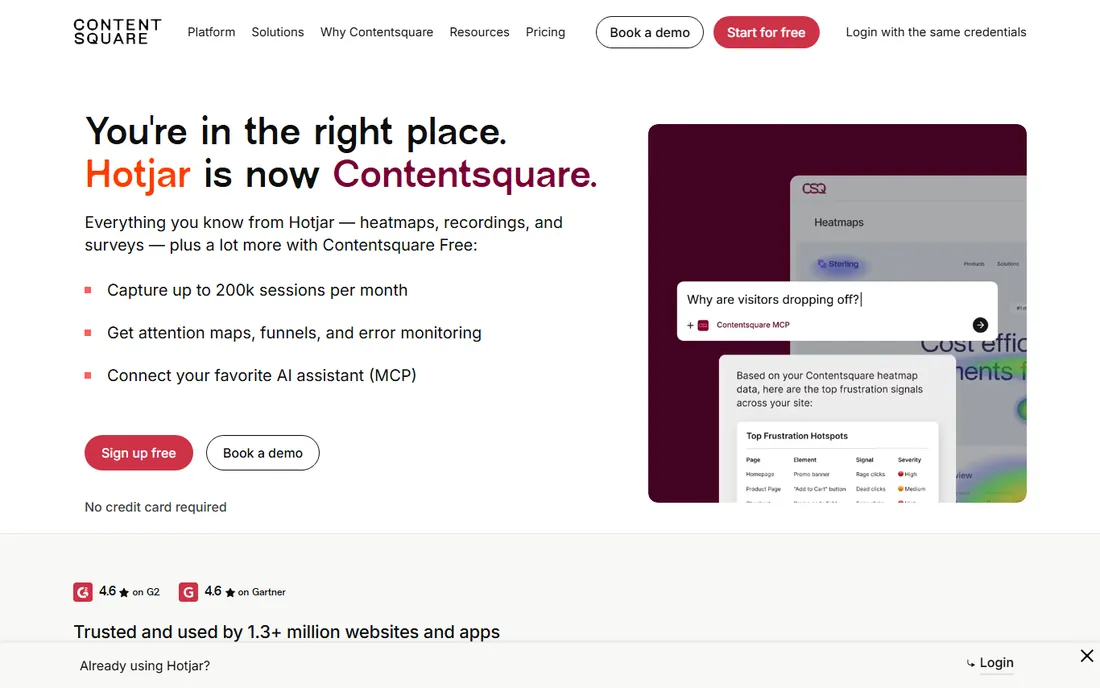Click 'Trusted and used by 1.3+ million websites'
1100x688 pixels.
click(287, 632)
